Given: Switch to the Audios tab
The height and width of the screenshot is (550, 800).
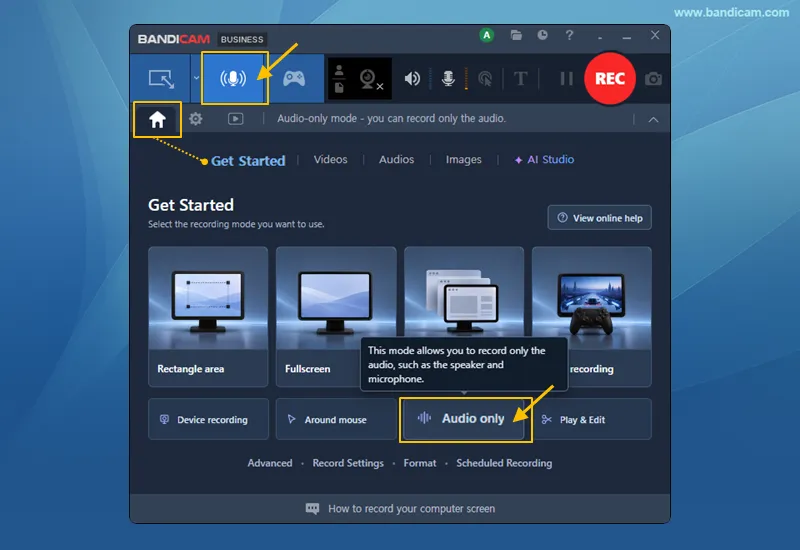Looking at the screenshot, I should [x=396, y=160].
